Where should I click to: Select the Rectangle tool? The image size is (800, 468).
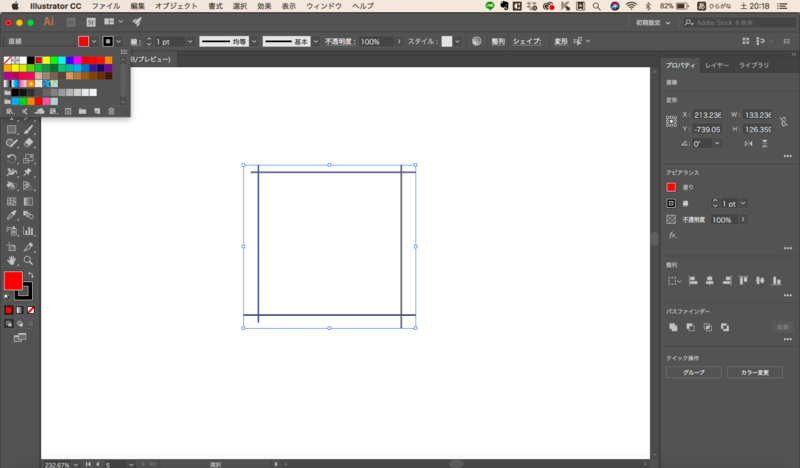point(11,130)
